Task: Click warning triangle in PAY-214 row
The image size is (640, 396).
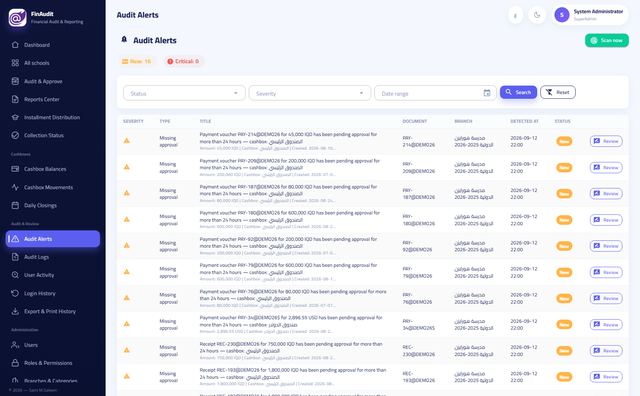Action: (127, 140)
